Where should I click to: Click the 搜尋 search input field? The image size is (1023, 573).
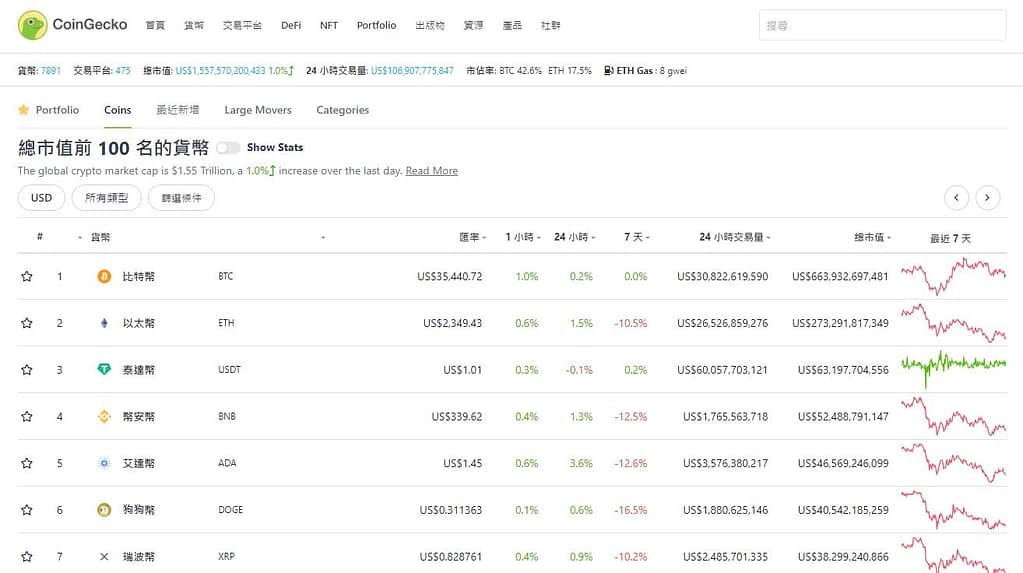click(882, 25)
